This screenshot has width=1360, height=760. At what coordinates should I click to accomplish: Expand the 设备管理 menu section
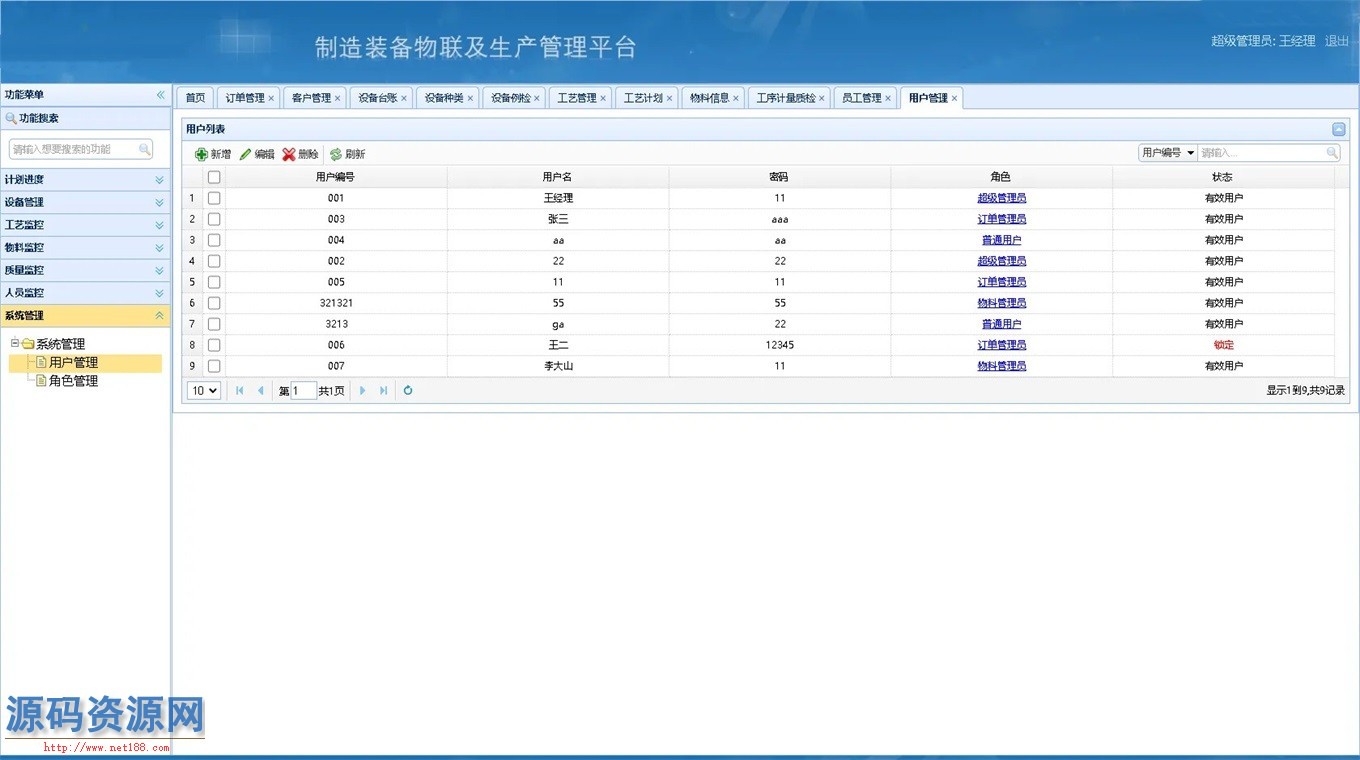click(85, 202)
